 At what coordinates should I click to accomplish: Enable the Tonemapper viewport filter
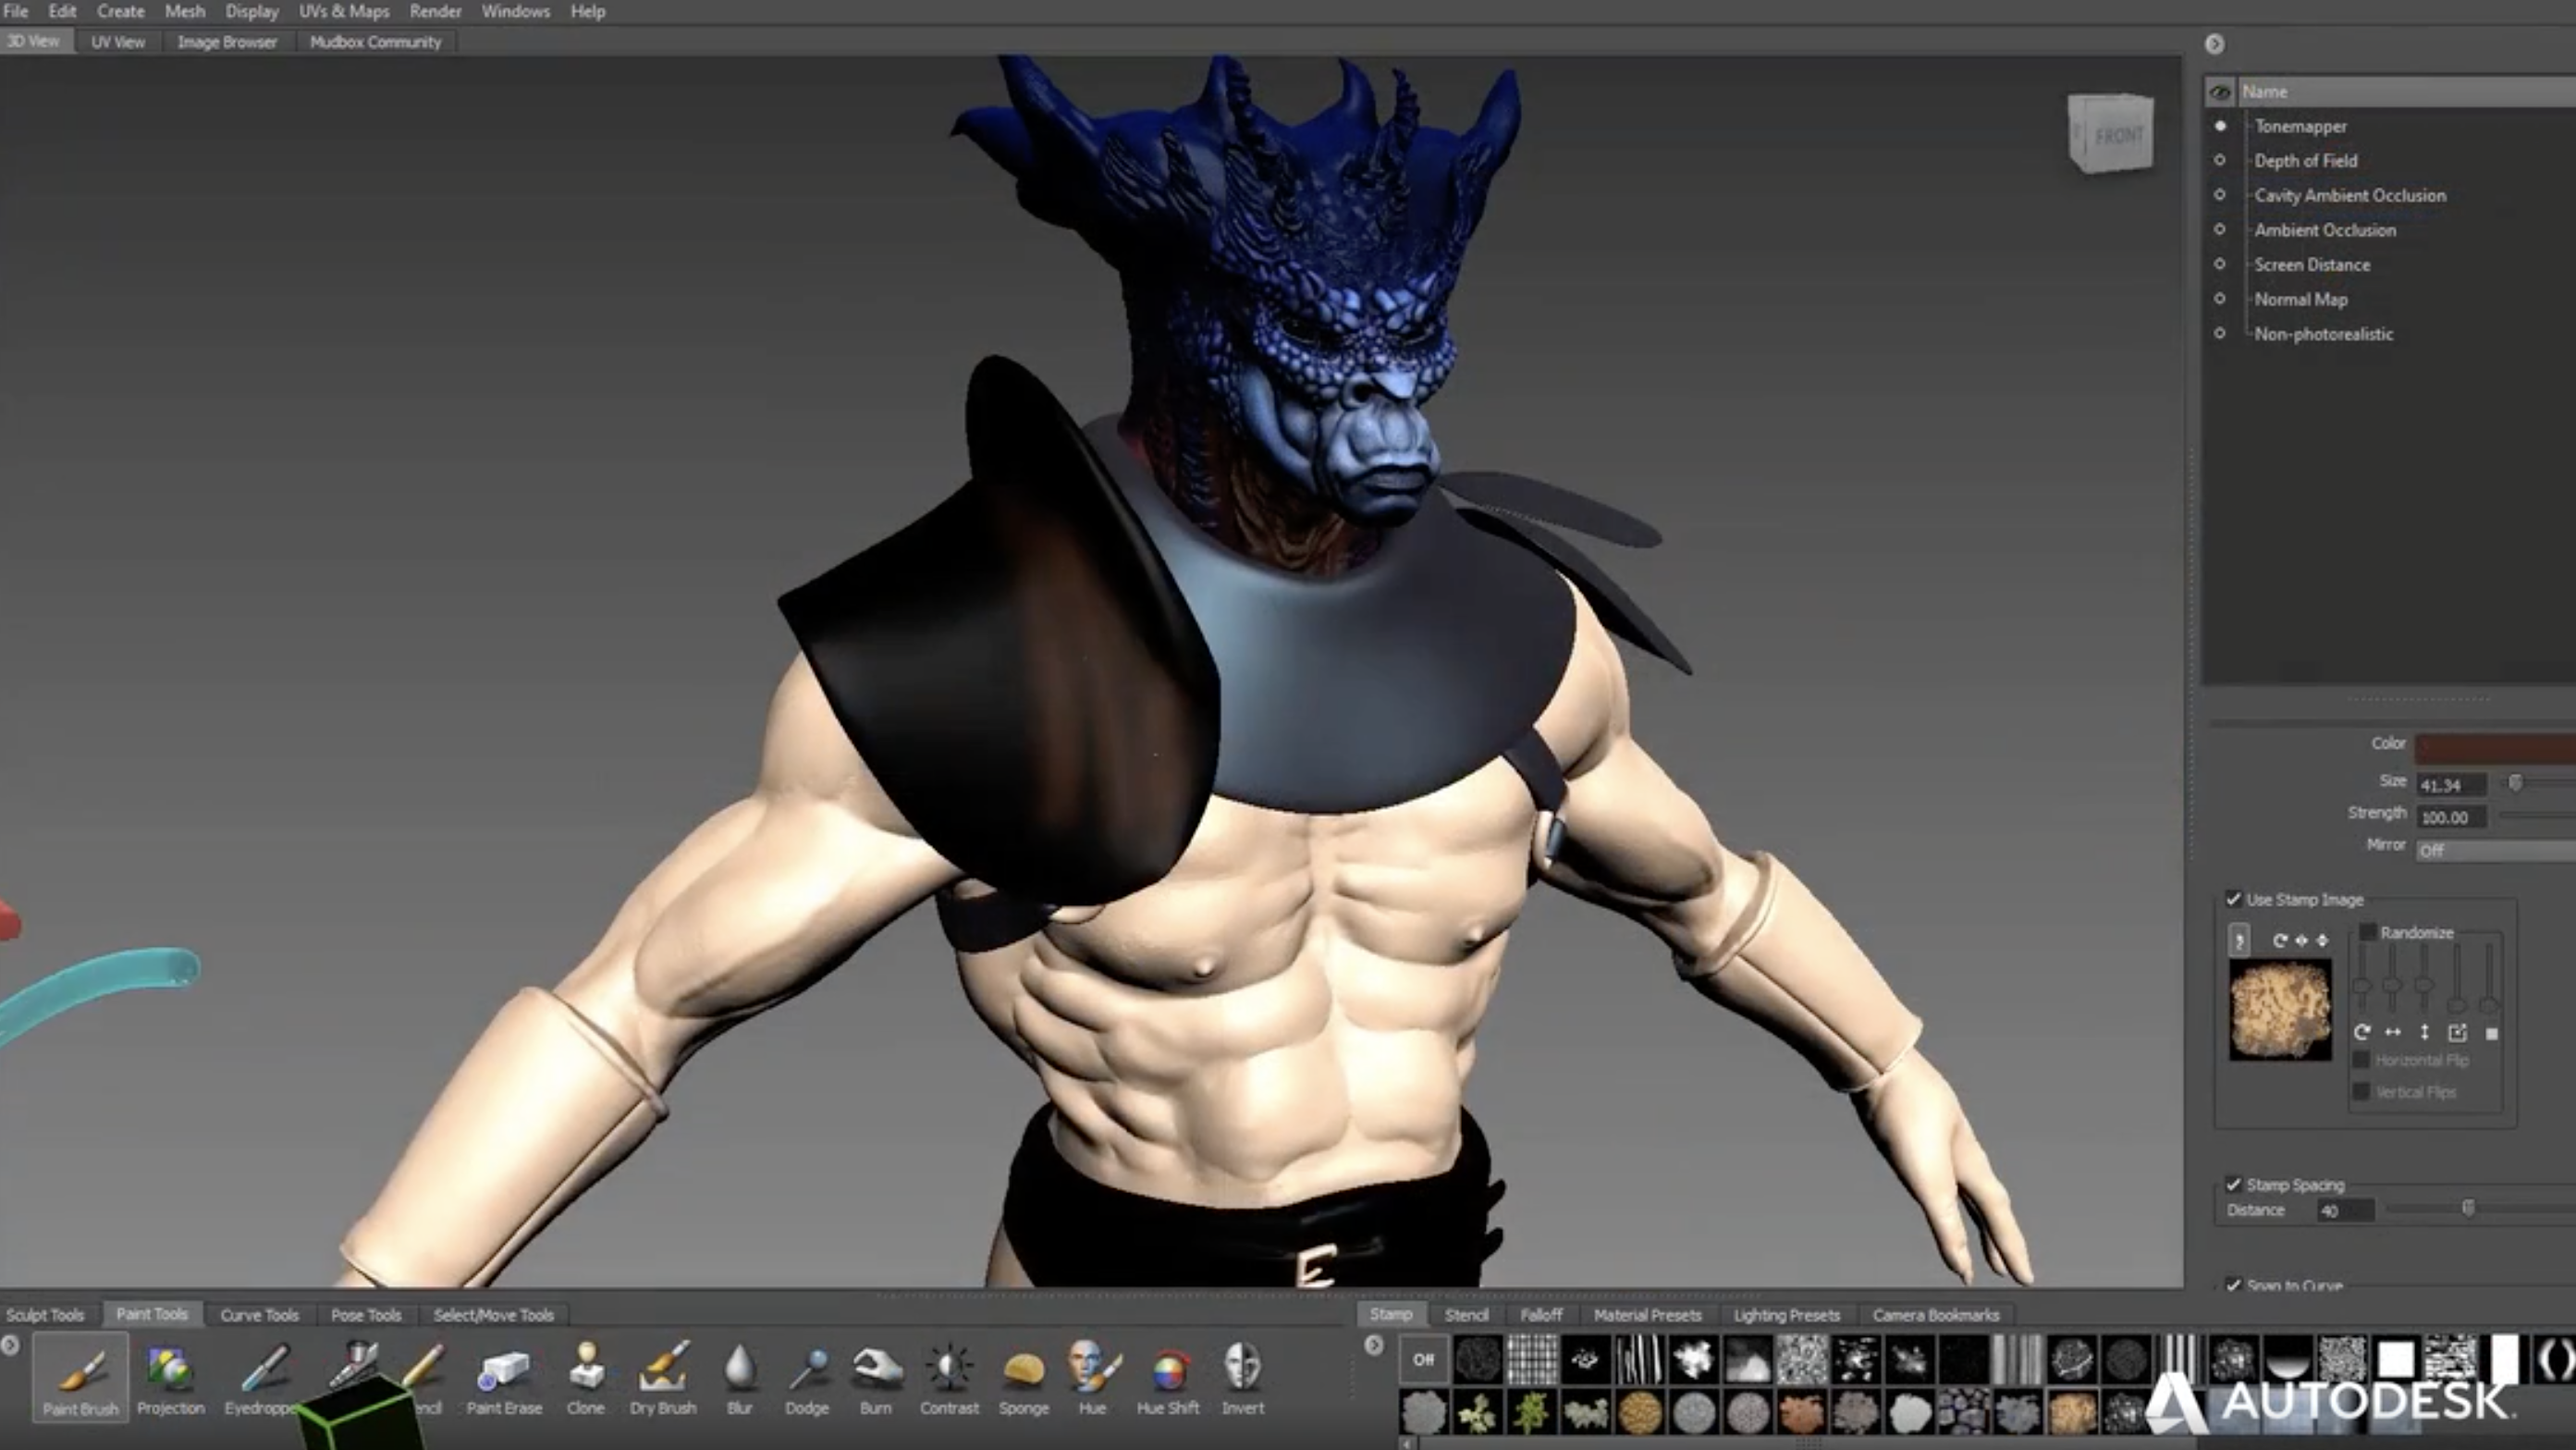[x=2220, y=126]
